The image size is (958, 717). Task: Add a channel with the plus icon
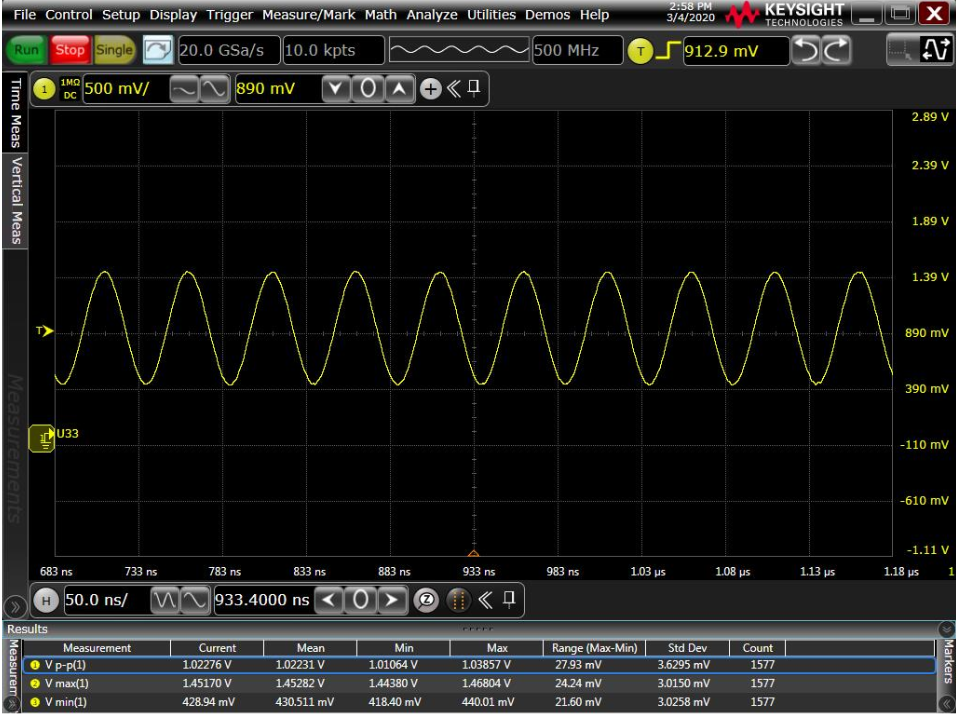pos(431,89)
